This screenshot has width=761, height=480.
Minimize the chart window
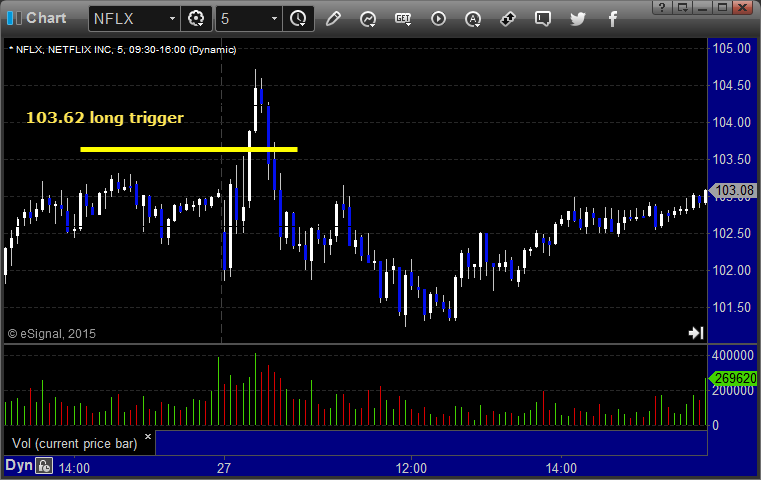[x=703, y=7]
